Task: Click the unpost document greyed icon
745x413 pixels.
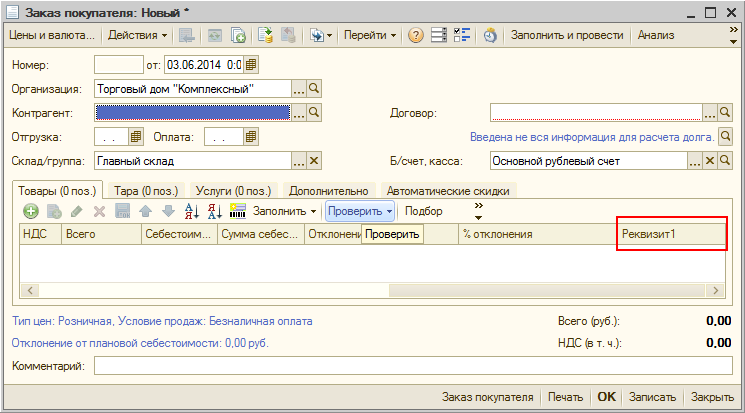Action: point(288,35)
